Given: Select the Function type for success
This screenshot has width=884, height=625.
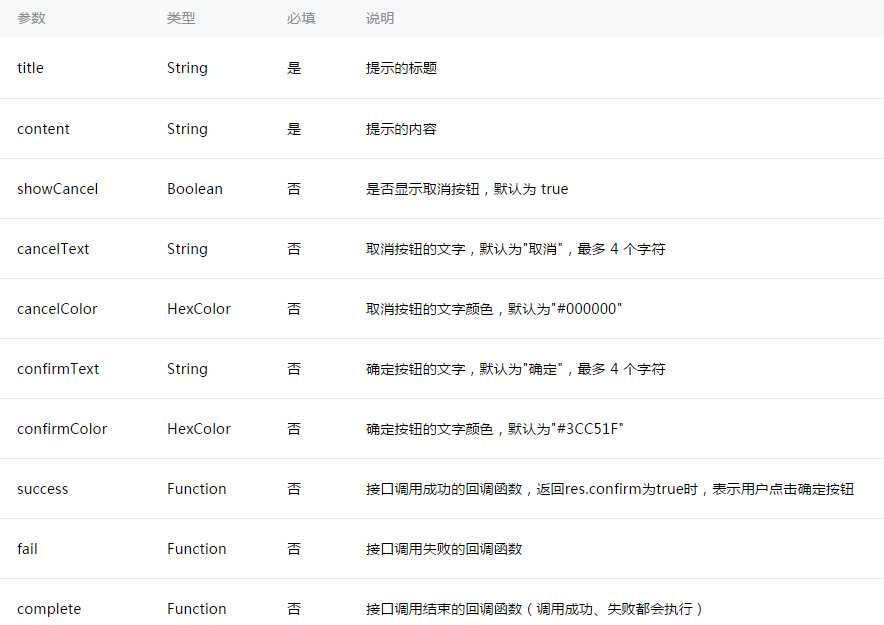Looking at the screenshot, I should pos(197,488).
